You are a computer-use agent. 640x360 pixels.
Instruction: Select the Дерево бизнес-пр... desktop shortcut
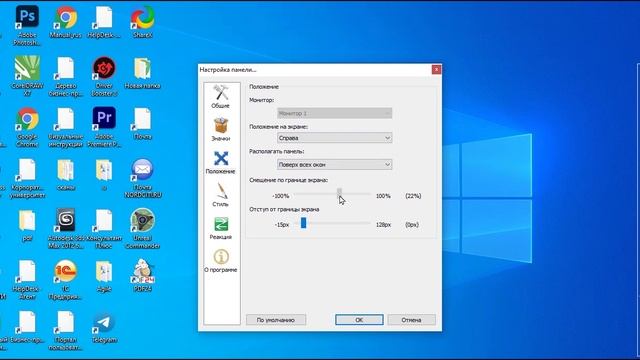point(66,76)
